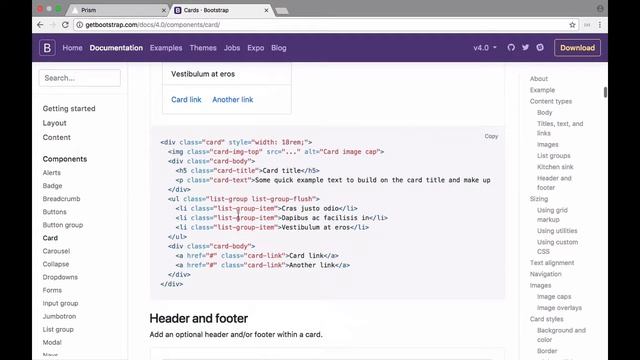Click the site info icon in the address bar

(x=80, y=25)
